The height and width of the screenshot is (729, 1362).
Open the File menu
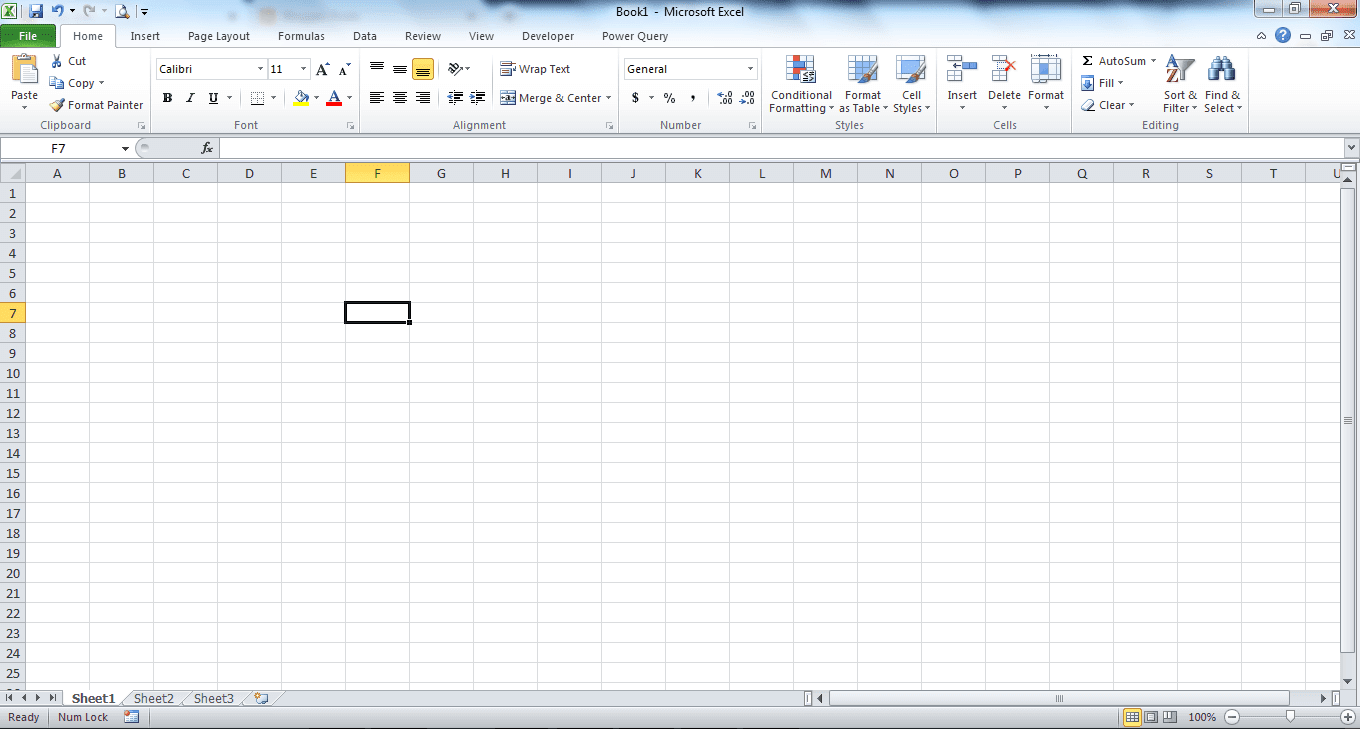click(29, 35)
